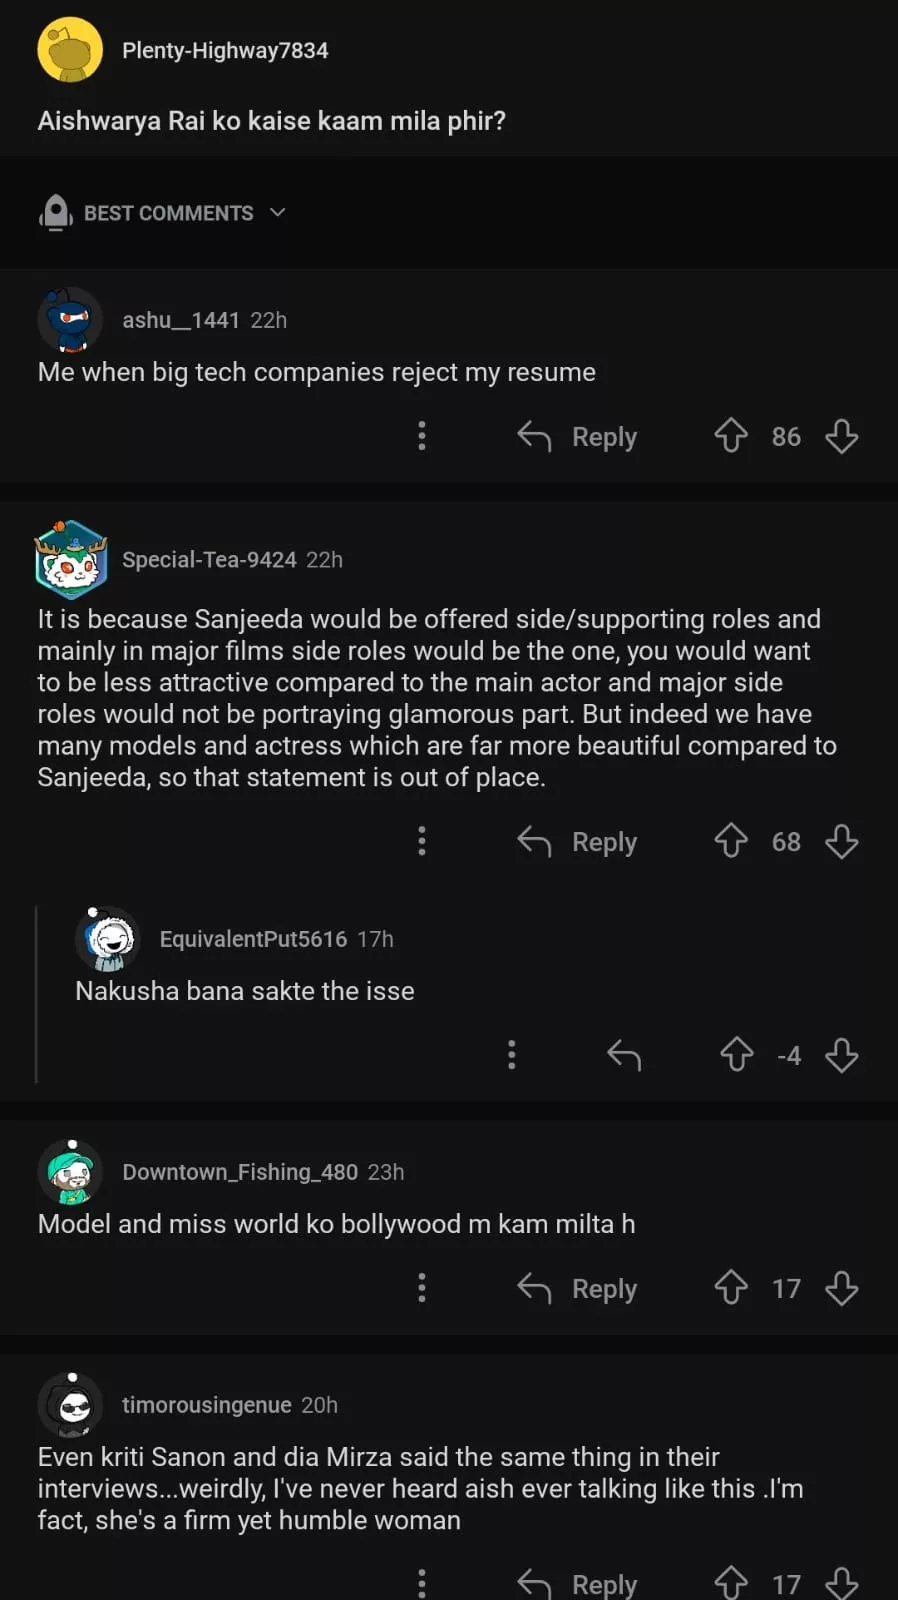Upvote Special-Tea-9424's comment about Sanjeeda
Image resolution: width=898 pixels, height=1600 pixels.
tap(731, 841)
